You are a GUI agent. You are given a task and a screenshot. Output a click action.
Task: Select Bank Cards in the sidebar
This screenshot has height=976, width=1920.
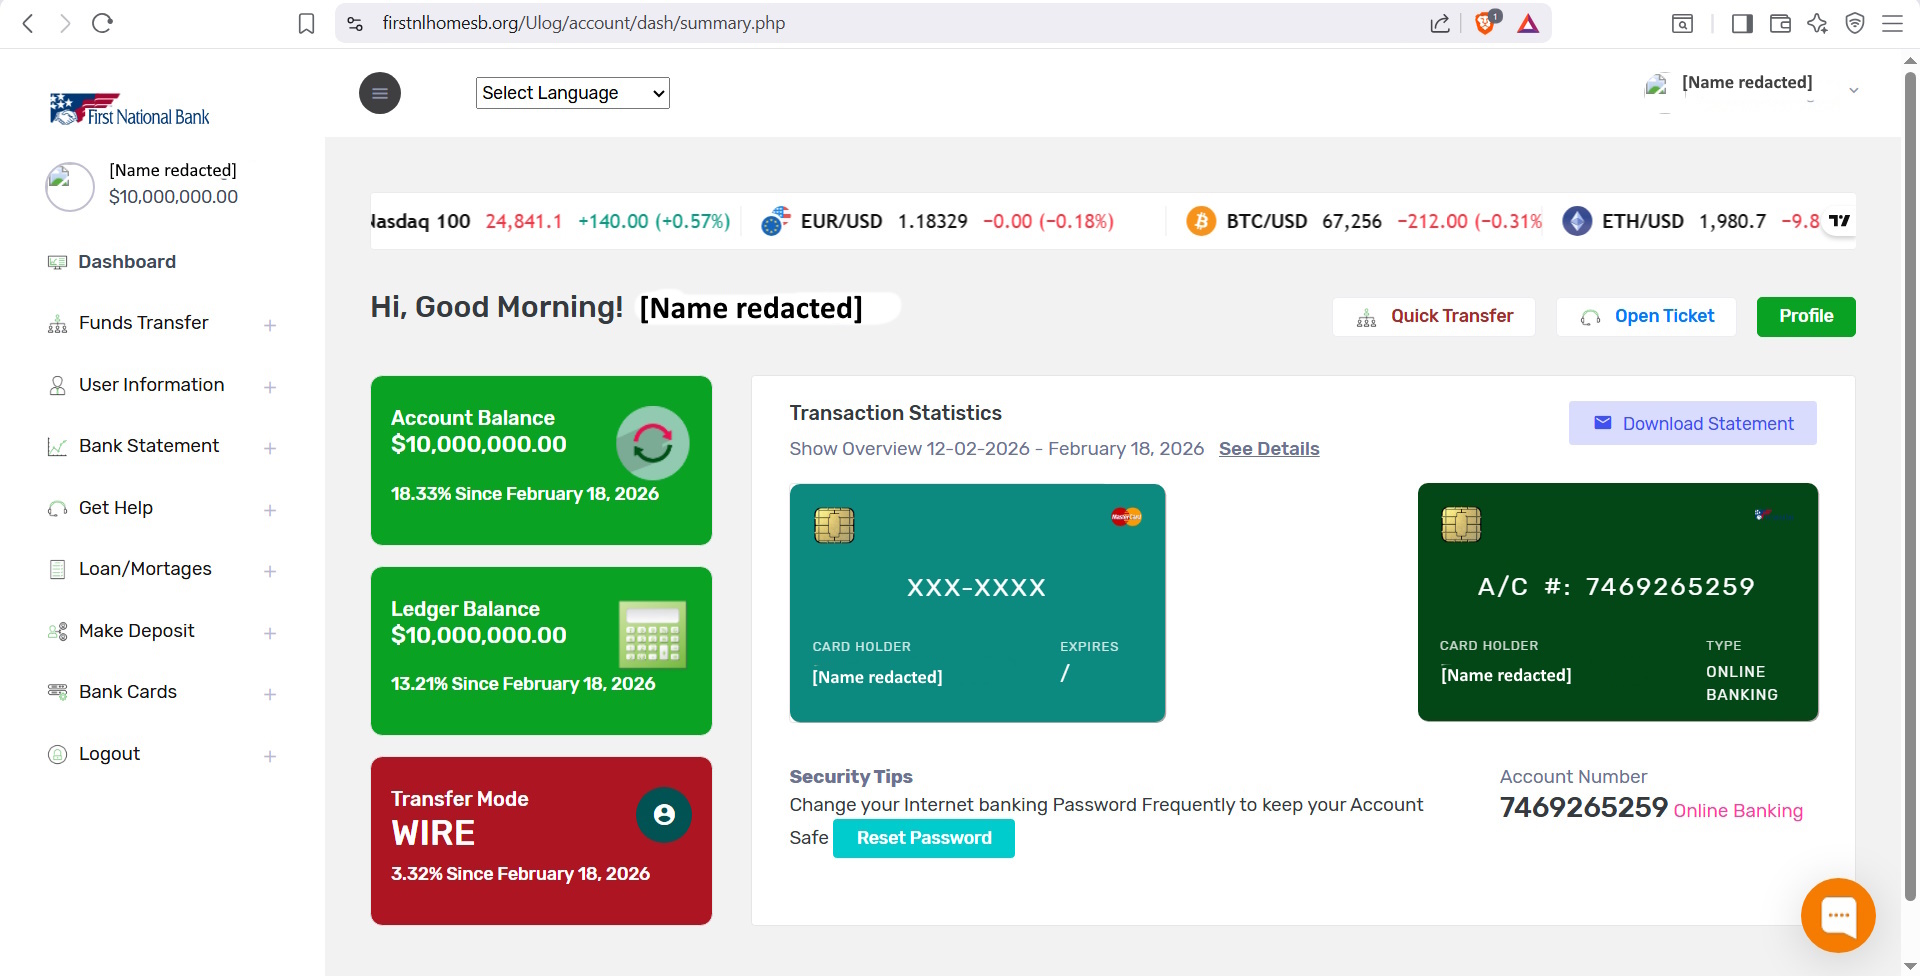(x=128, y=692)
